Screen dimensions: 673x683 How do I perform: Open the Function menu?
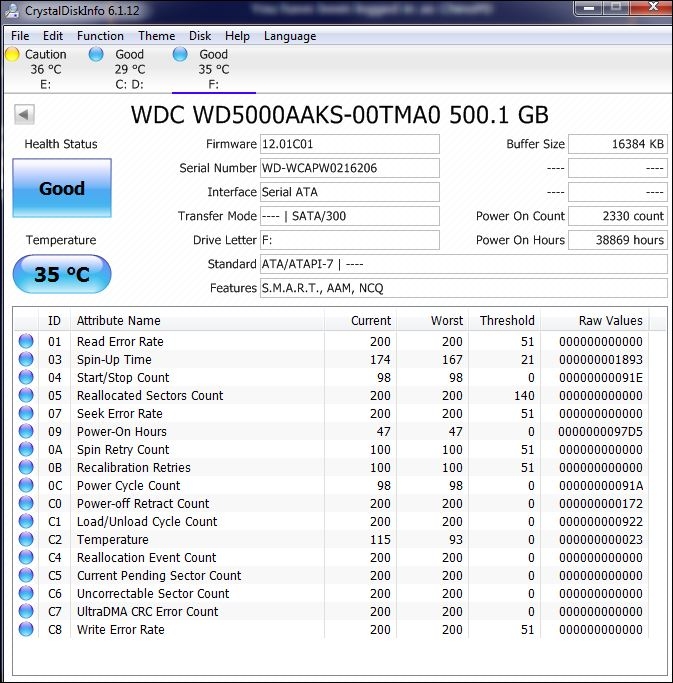tap(100, 36)
